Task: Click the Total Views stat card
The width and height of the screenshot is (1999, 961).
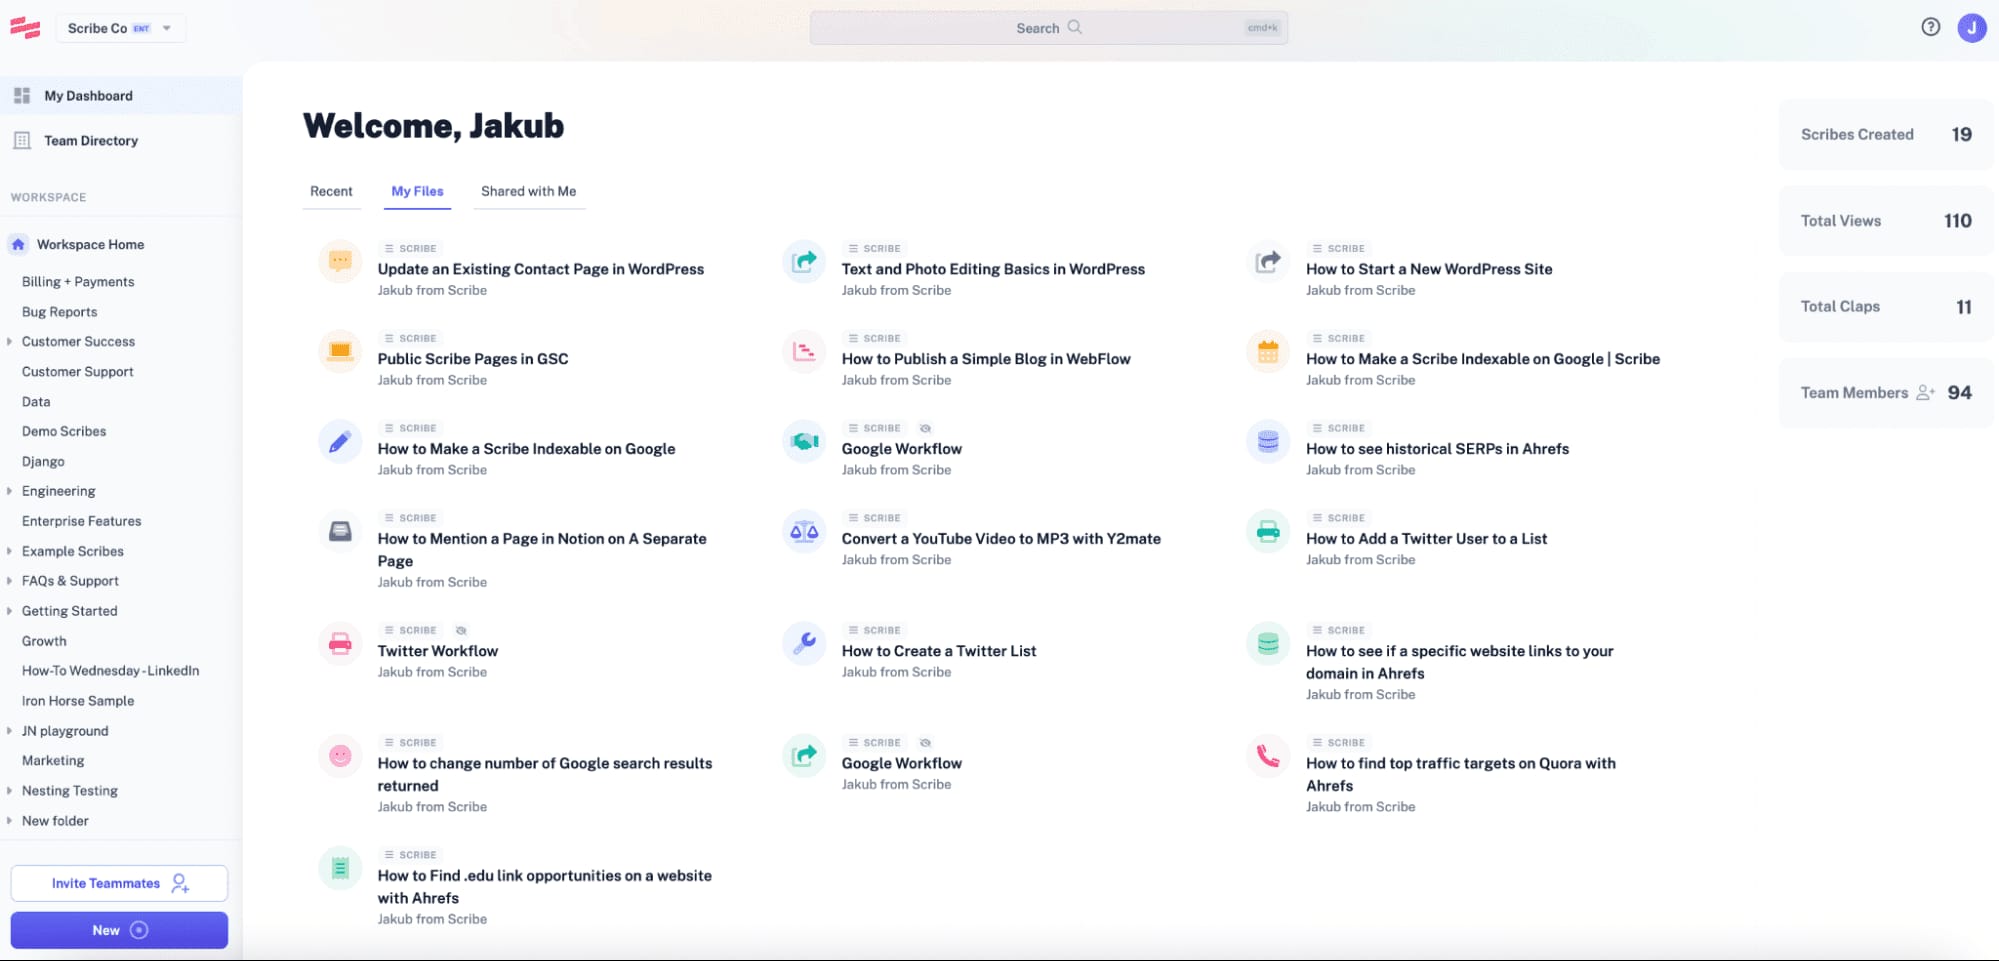Action: tap(1886, 220)
